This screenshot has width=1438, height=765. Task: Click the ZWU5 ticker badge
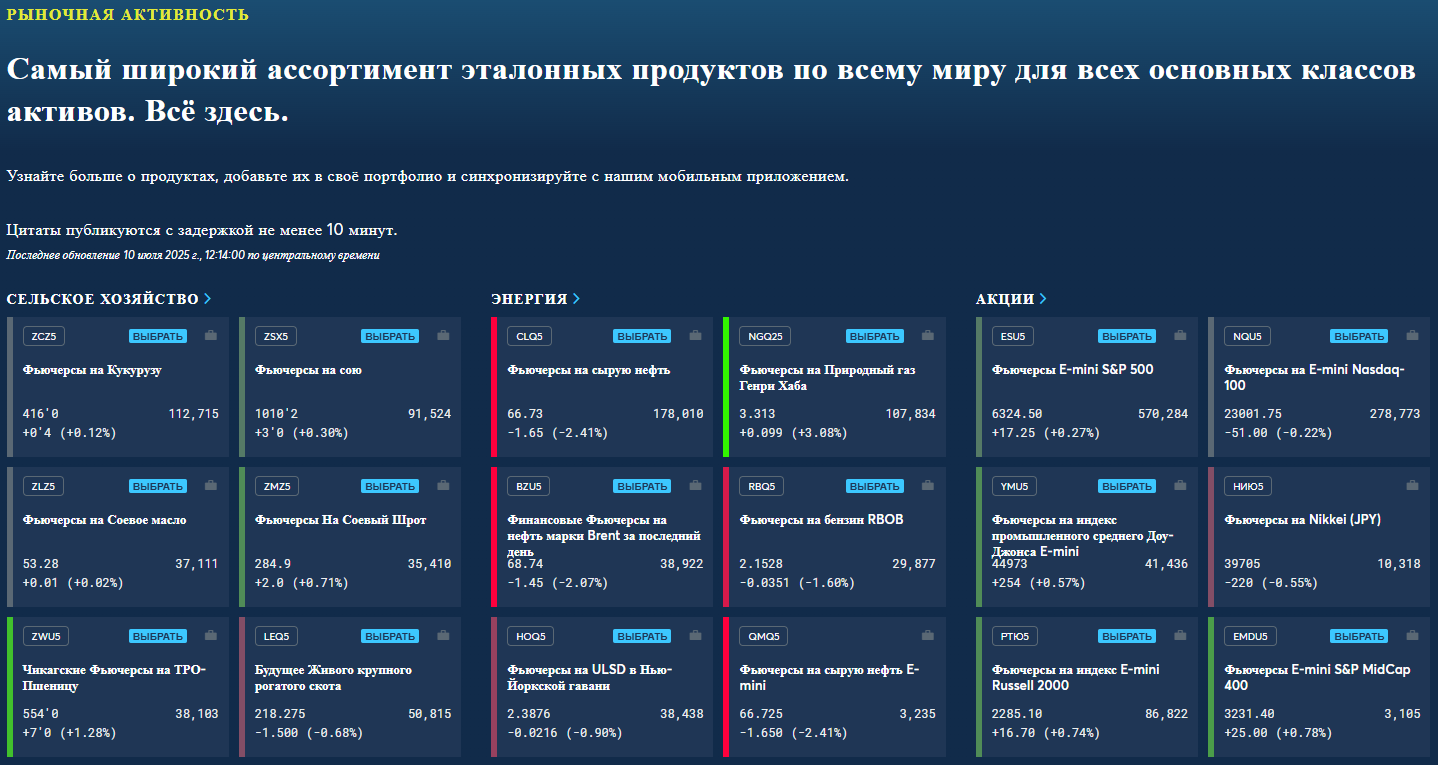pyautogui.click(x=45, y=636)
